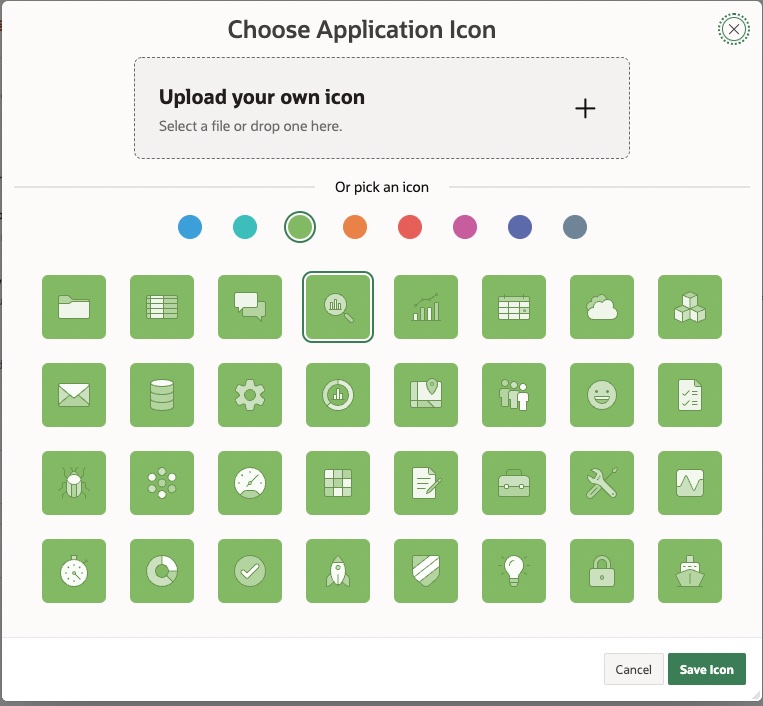Open the upload your own icon dropzone

tap(382, 108)
